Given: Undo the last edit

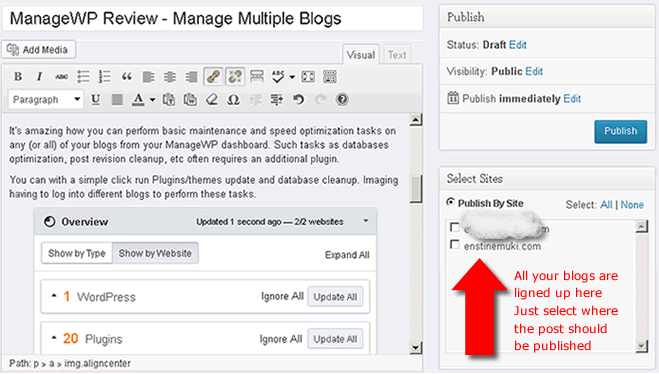Looking at the screenshot, I should 299,100.
